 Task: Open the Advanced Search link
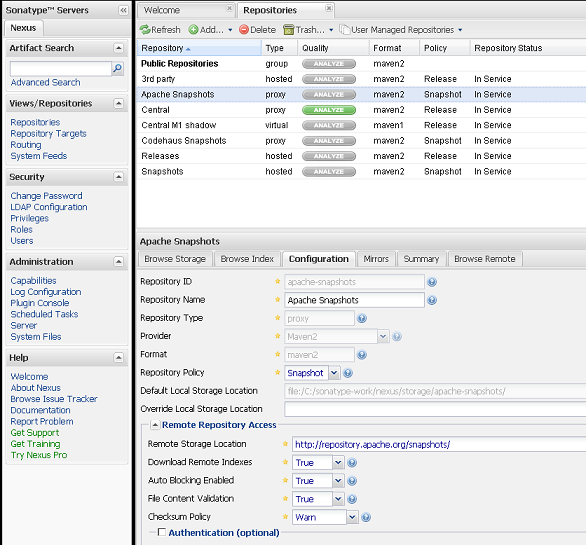[x=45, y=82]
